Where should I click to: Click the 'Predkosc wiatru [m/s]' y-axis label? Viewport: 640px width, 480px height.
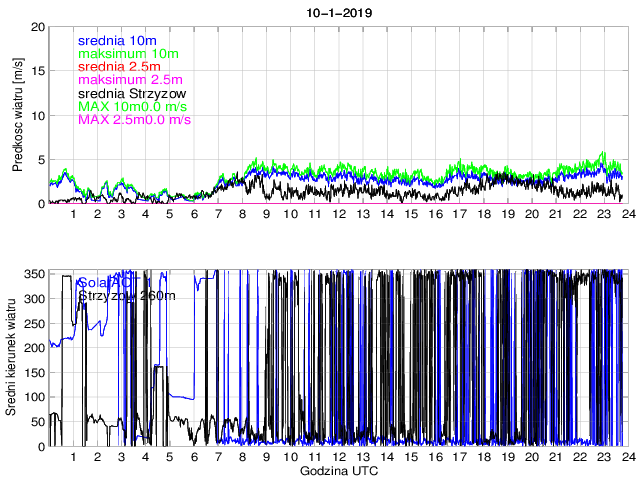pyautogui.click(x=18, y=115)
